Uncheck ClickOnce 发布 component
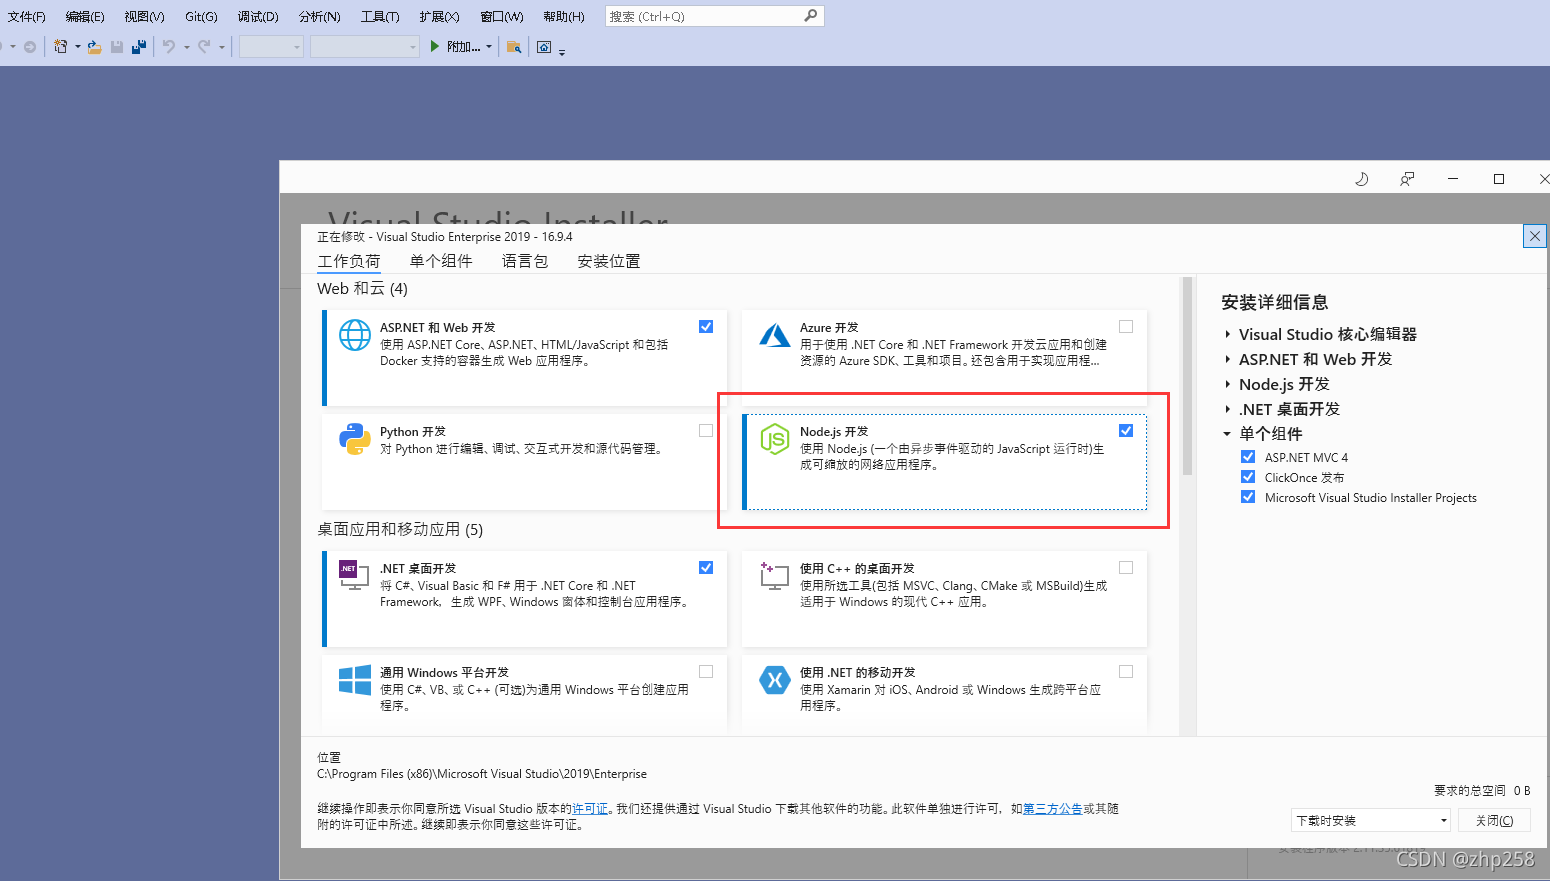The width and height of the screenshot is (1550, 881). [1248, 476]
